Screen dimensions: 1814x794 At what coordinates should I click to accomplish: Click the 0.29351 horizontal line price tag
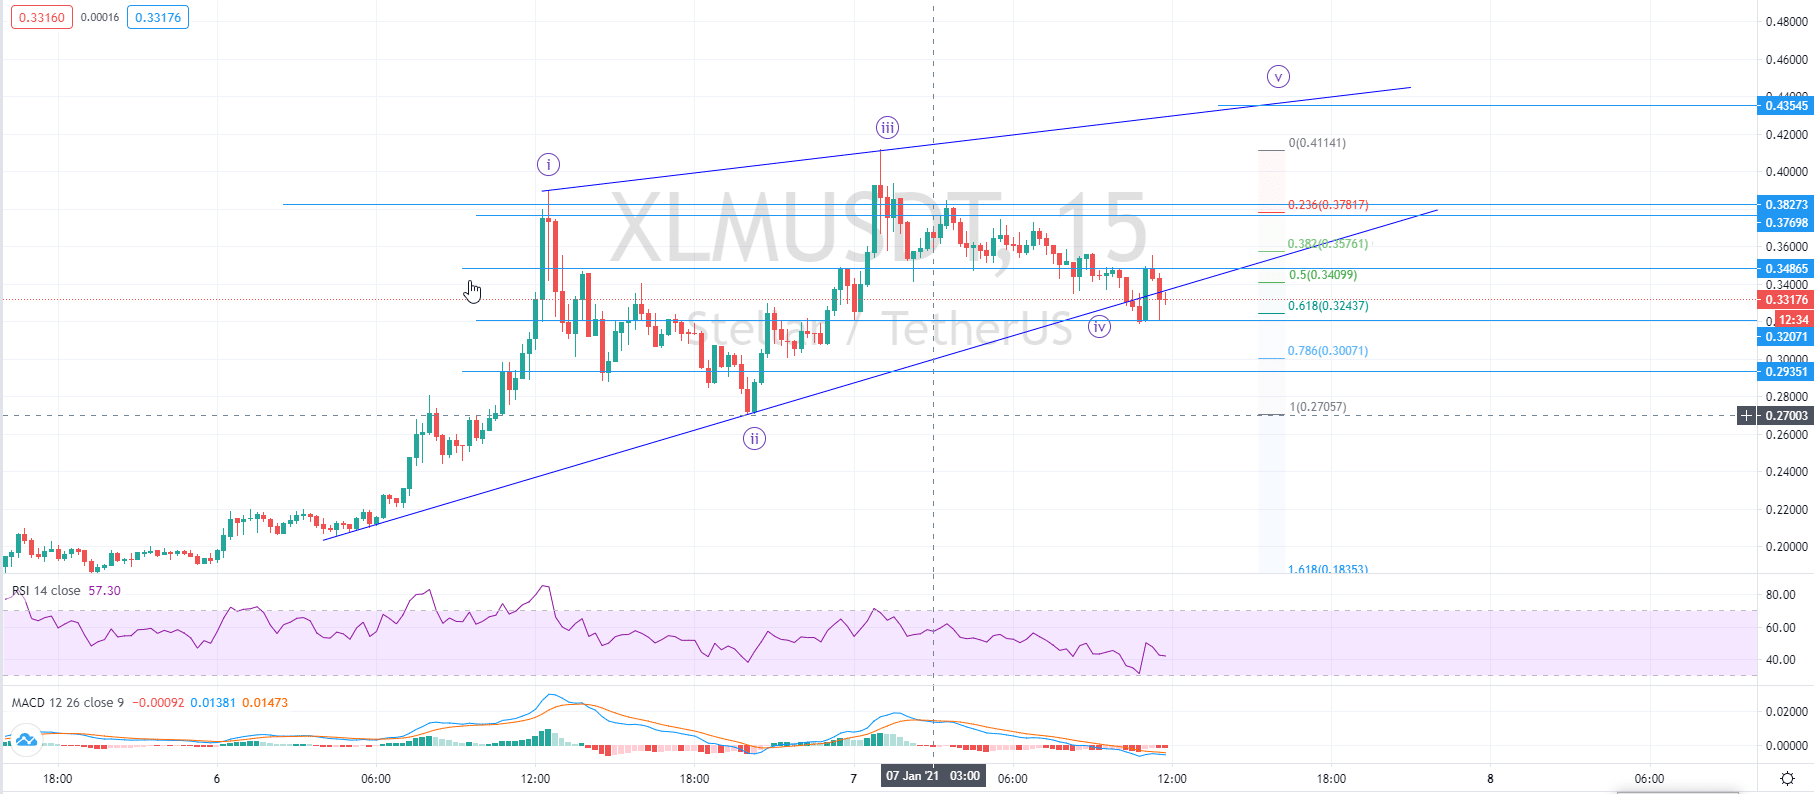(x=1785, y=371)
